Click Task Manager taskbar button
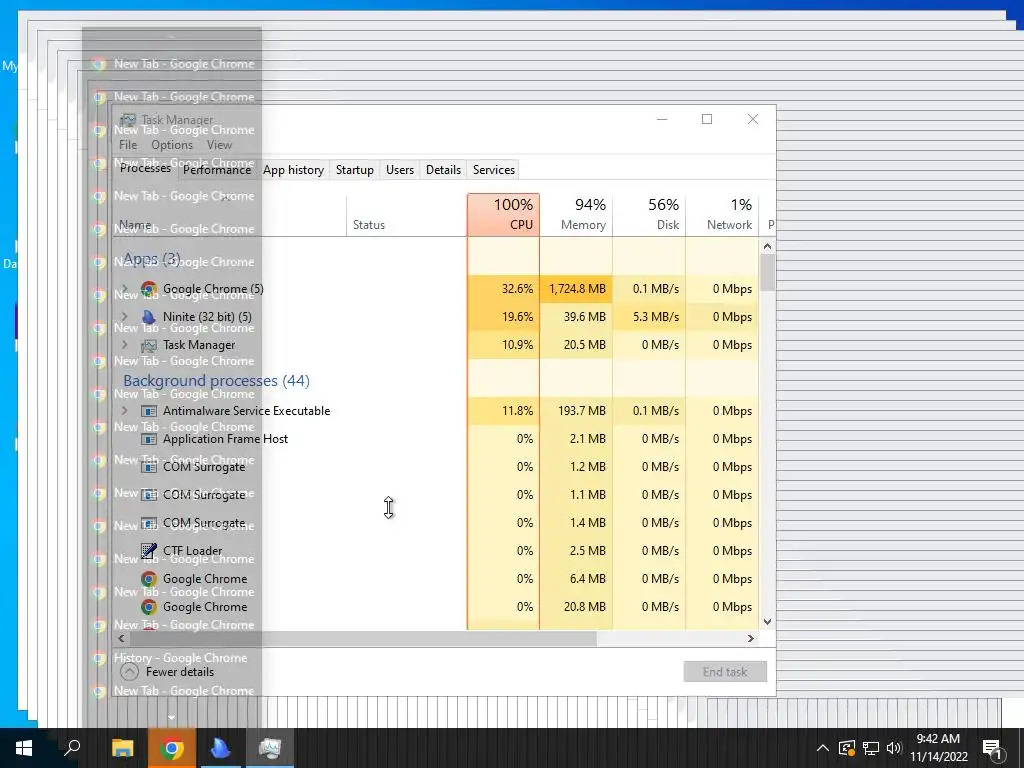This screenshot has width=1024, height=768. tap(270, 748)
